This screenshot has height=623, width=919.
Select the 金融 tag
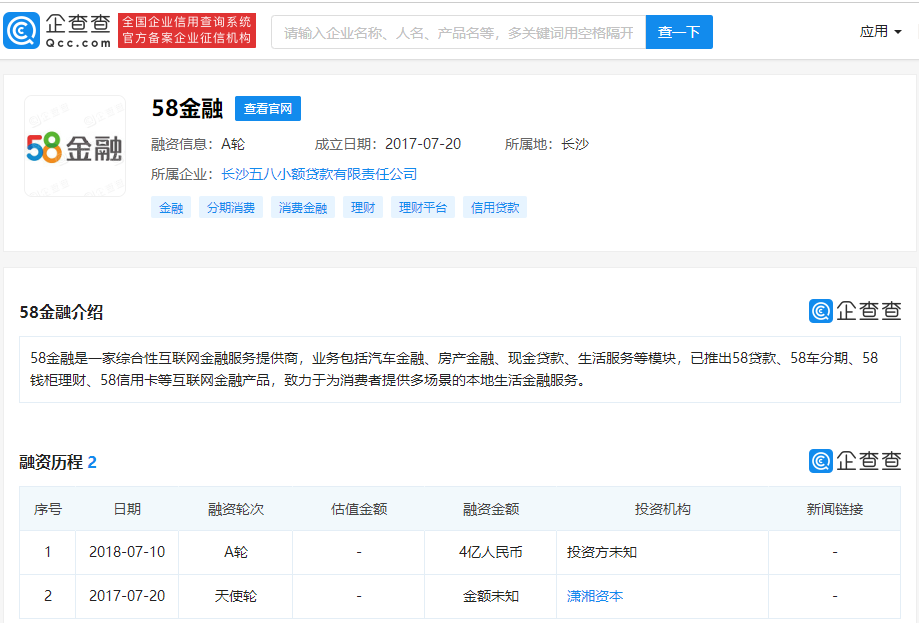coord(171,207)
